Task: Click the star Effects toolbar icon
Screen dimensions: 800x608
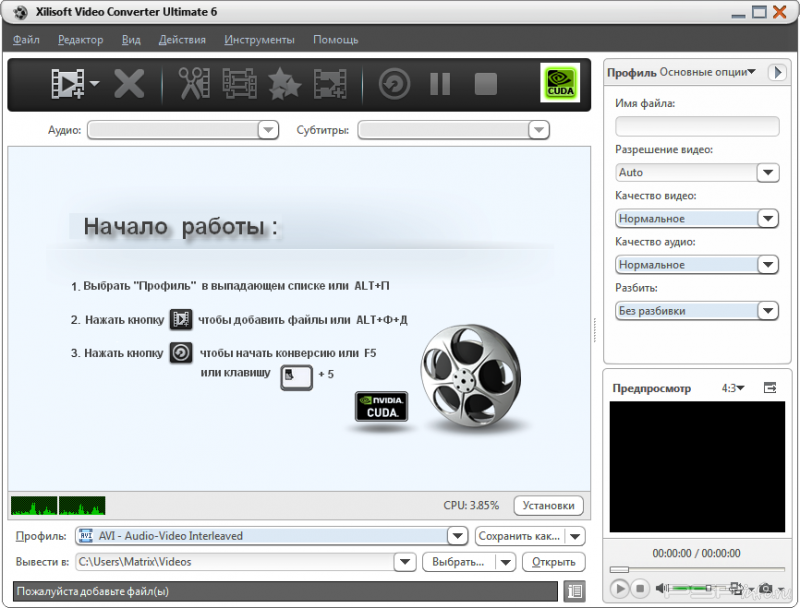Action: (284, 84)
